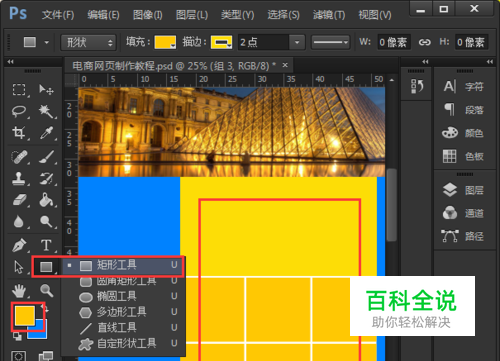The width and height of the screenshot is (500, 361).
Task: Select the Eyedropper tool
Action: 46,133
